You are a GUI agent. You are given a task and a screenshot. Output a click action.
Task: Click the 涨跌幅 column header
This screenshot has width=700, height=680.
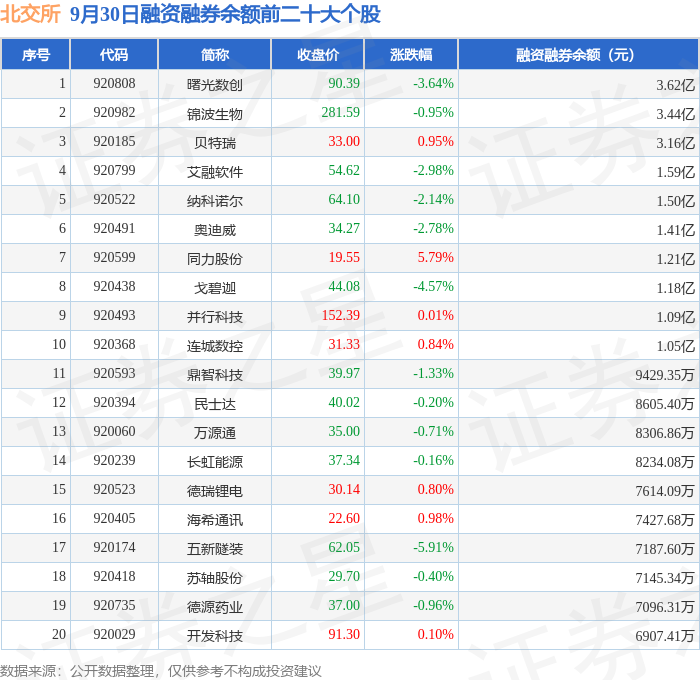click(411, 55)
